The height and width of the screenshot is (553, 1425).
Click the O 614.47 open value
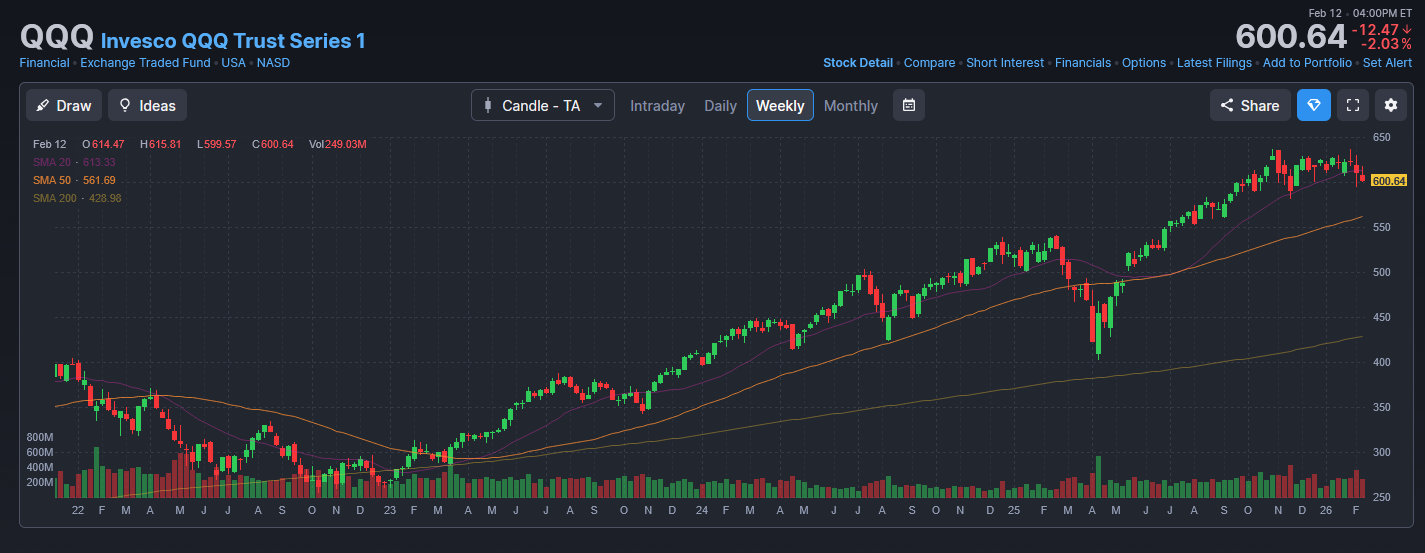(103, 144)
